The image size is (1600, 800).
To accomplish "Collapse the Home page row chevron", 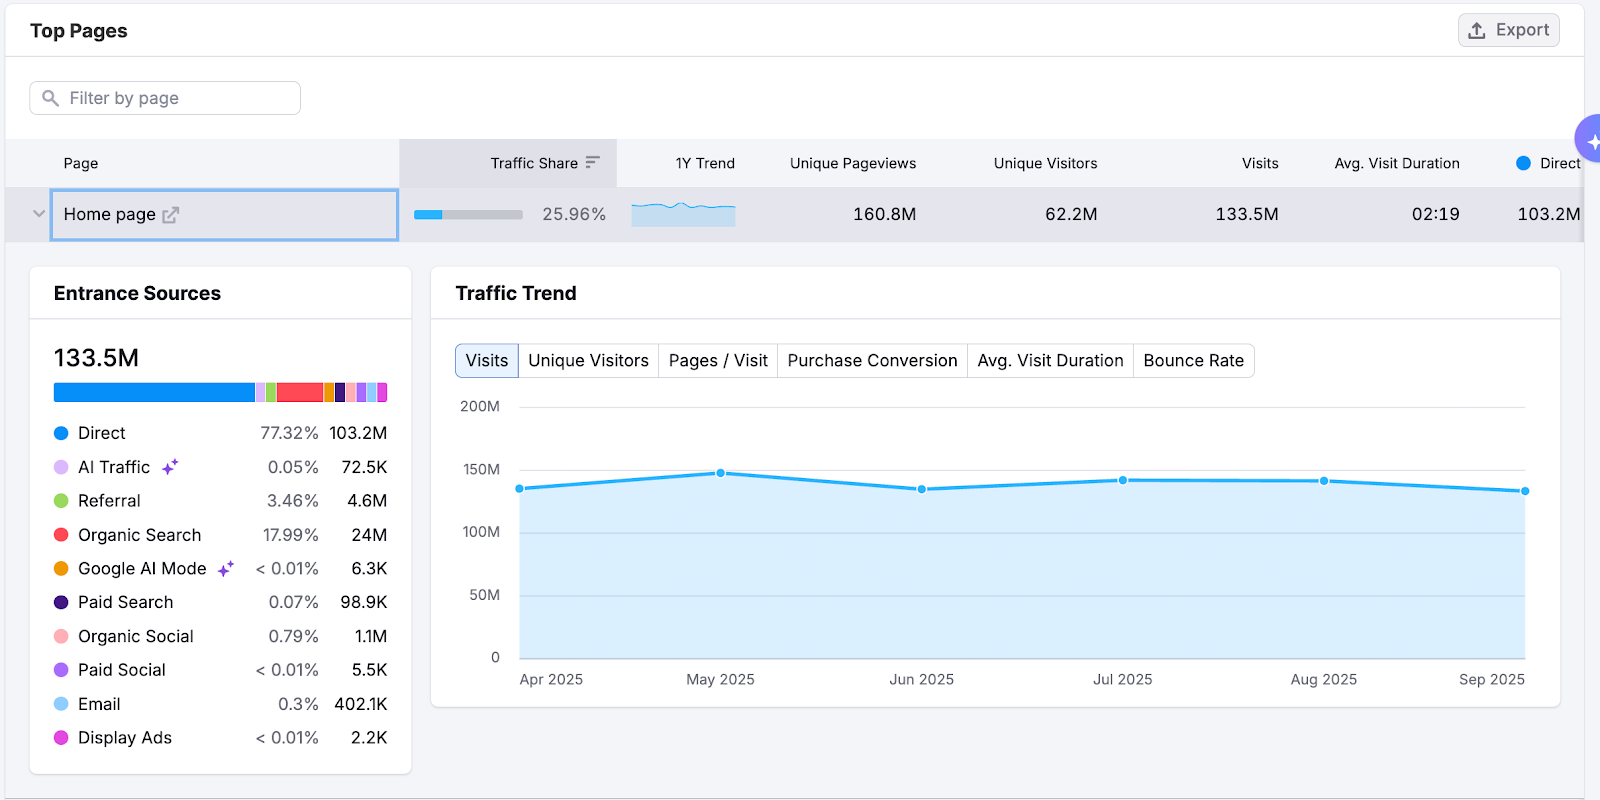I will click(x=39, y=214).
